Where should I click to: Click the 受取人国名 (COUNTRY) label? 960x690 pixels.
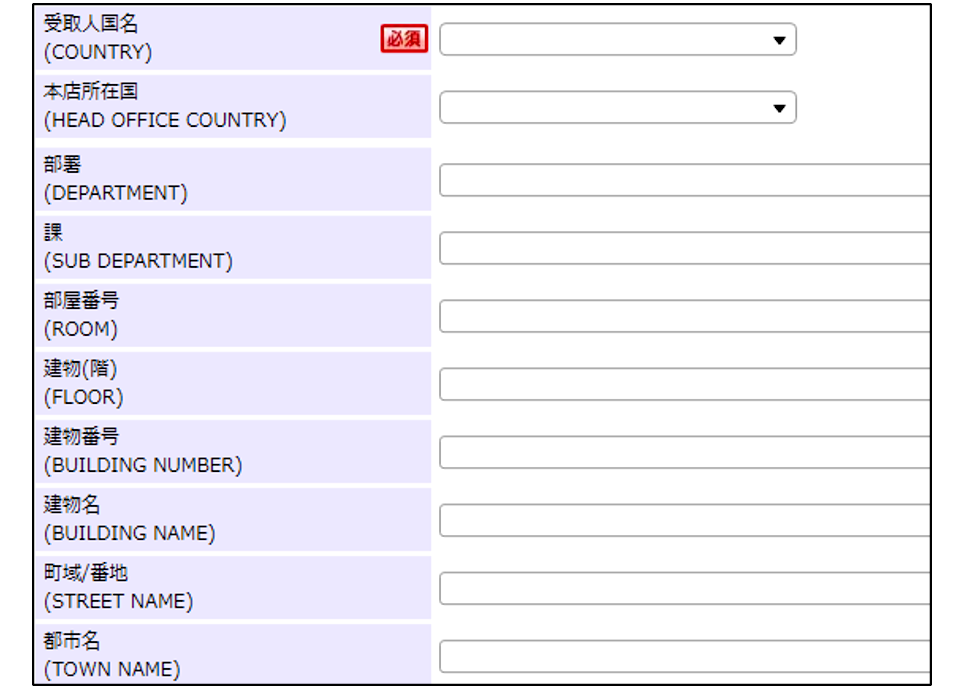[98, 38]
